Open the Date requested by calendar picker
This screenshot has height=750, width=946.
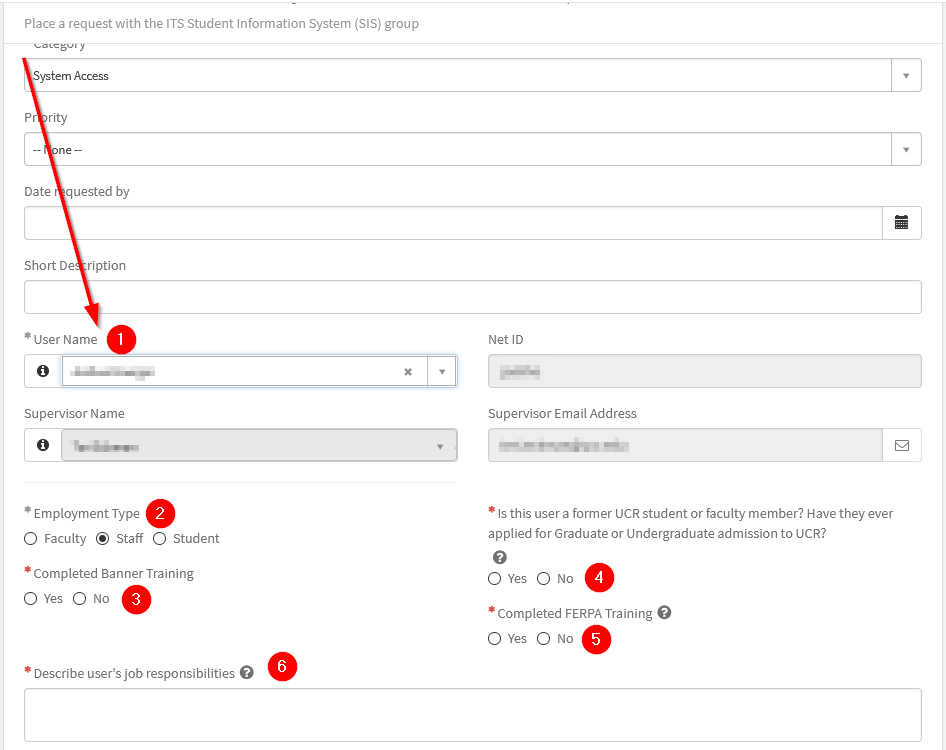pos(901,223)
